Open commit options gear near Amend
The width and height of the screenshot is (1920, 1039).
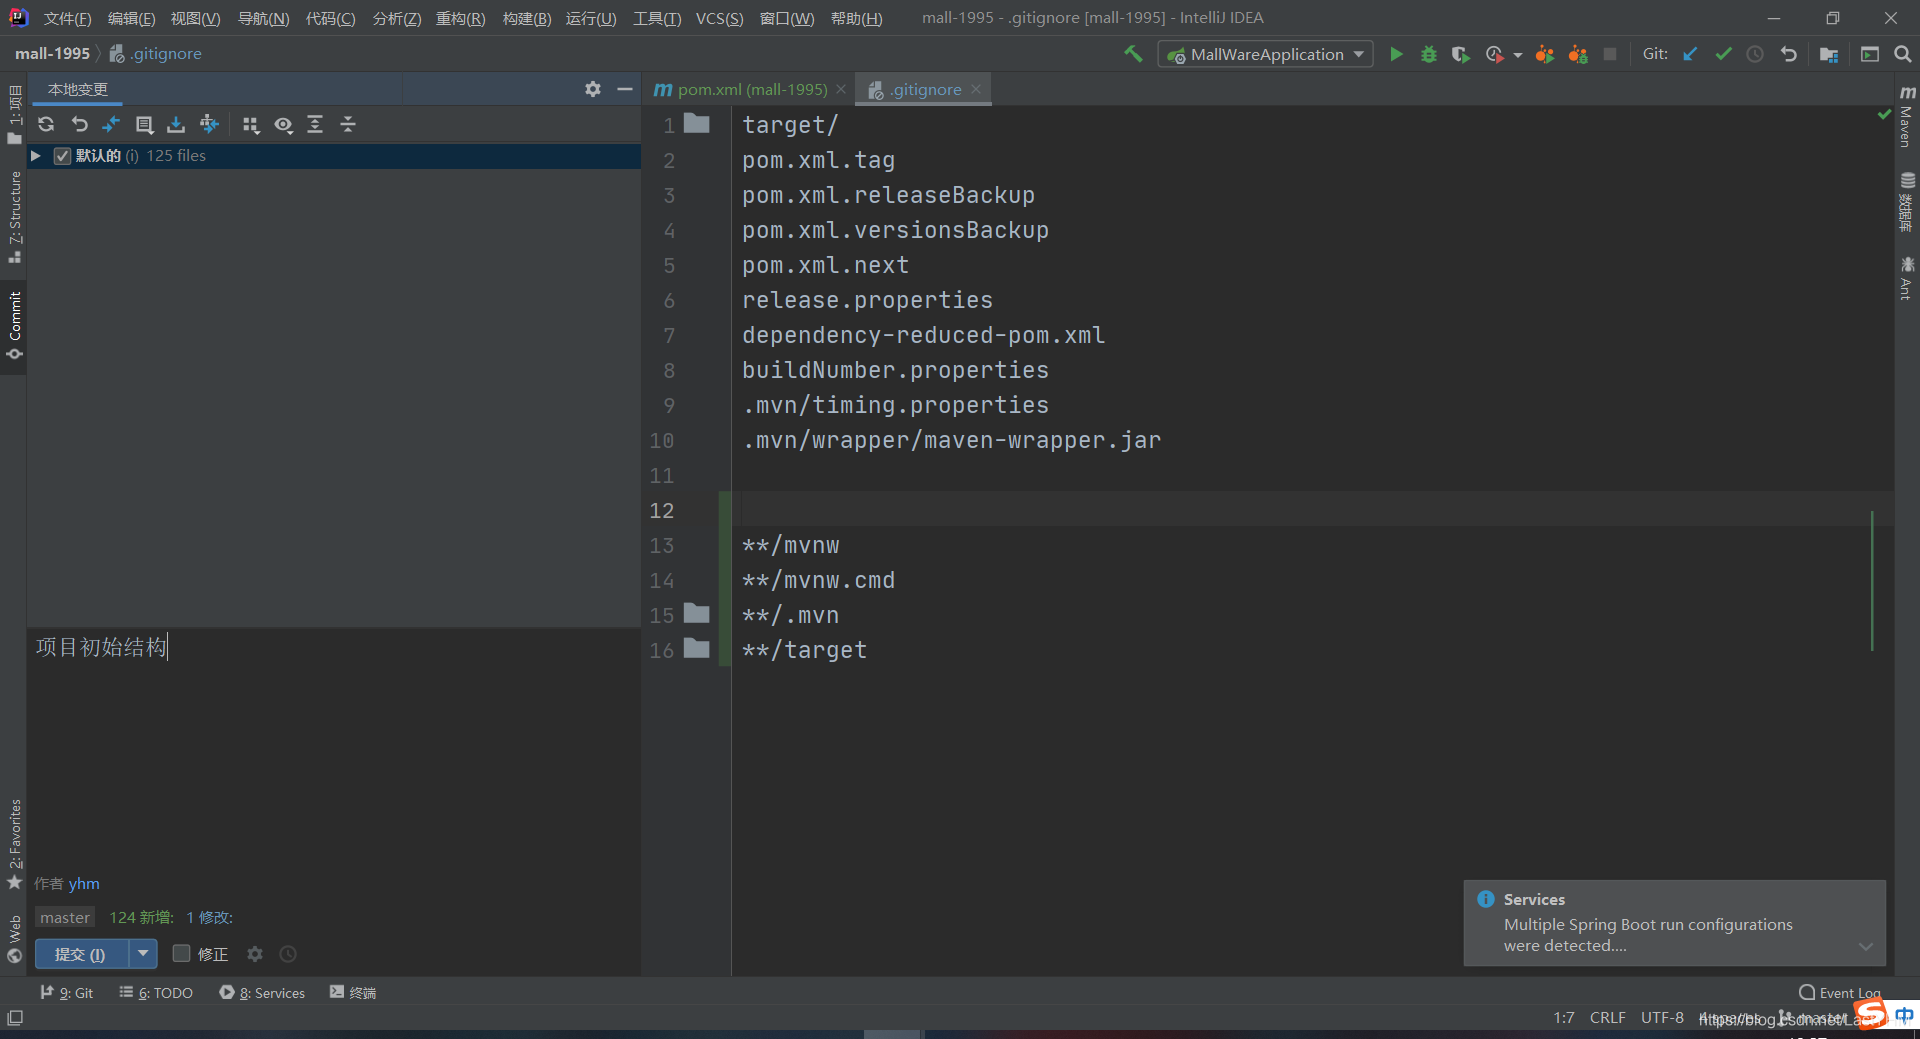coord(255,954)
